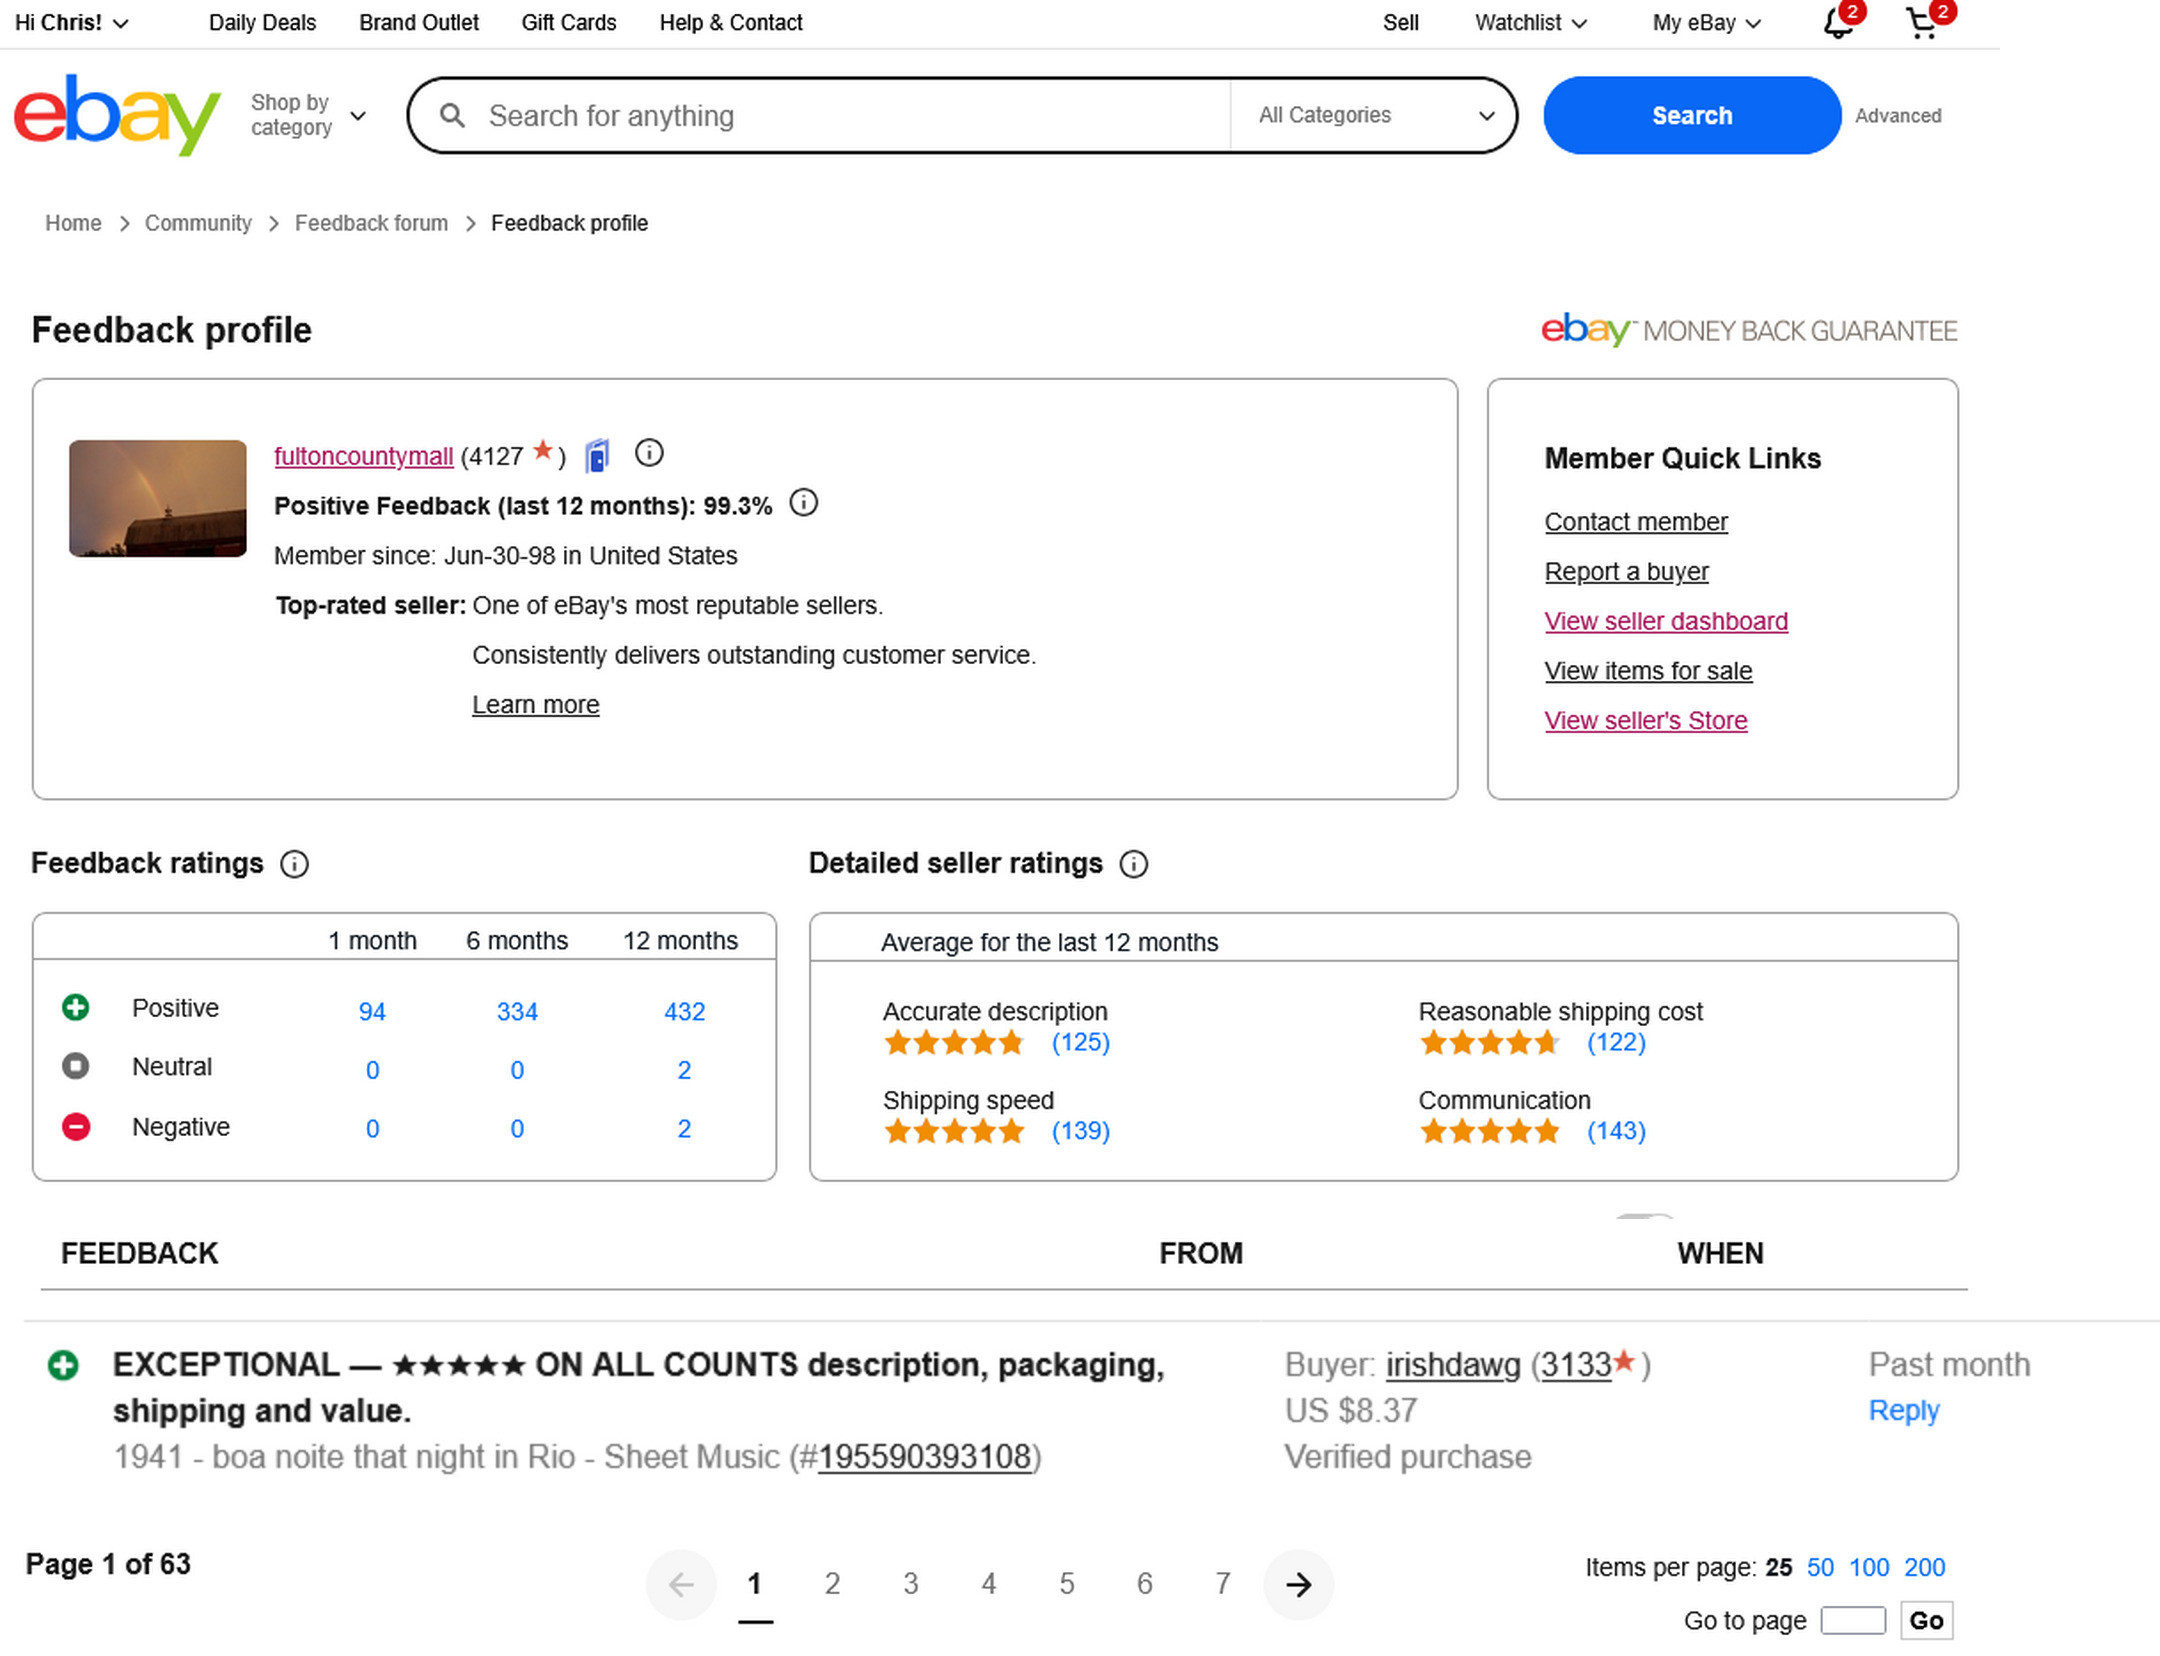Click the Search for anything field
Image resolution: width=2160 pixels, height=1656 pixels.
point(850,116)
